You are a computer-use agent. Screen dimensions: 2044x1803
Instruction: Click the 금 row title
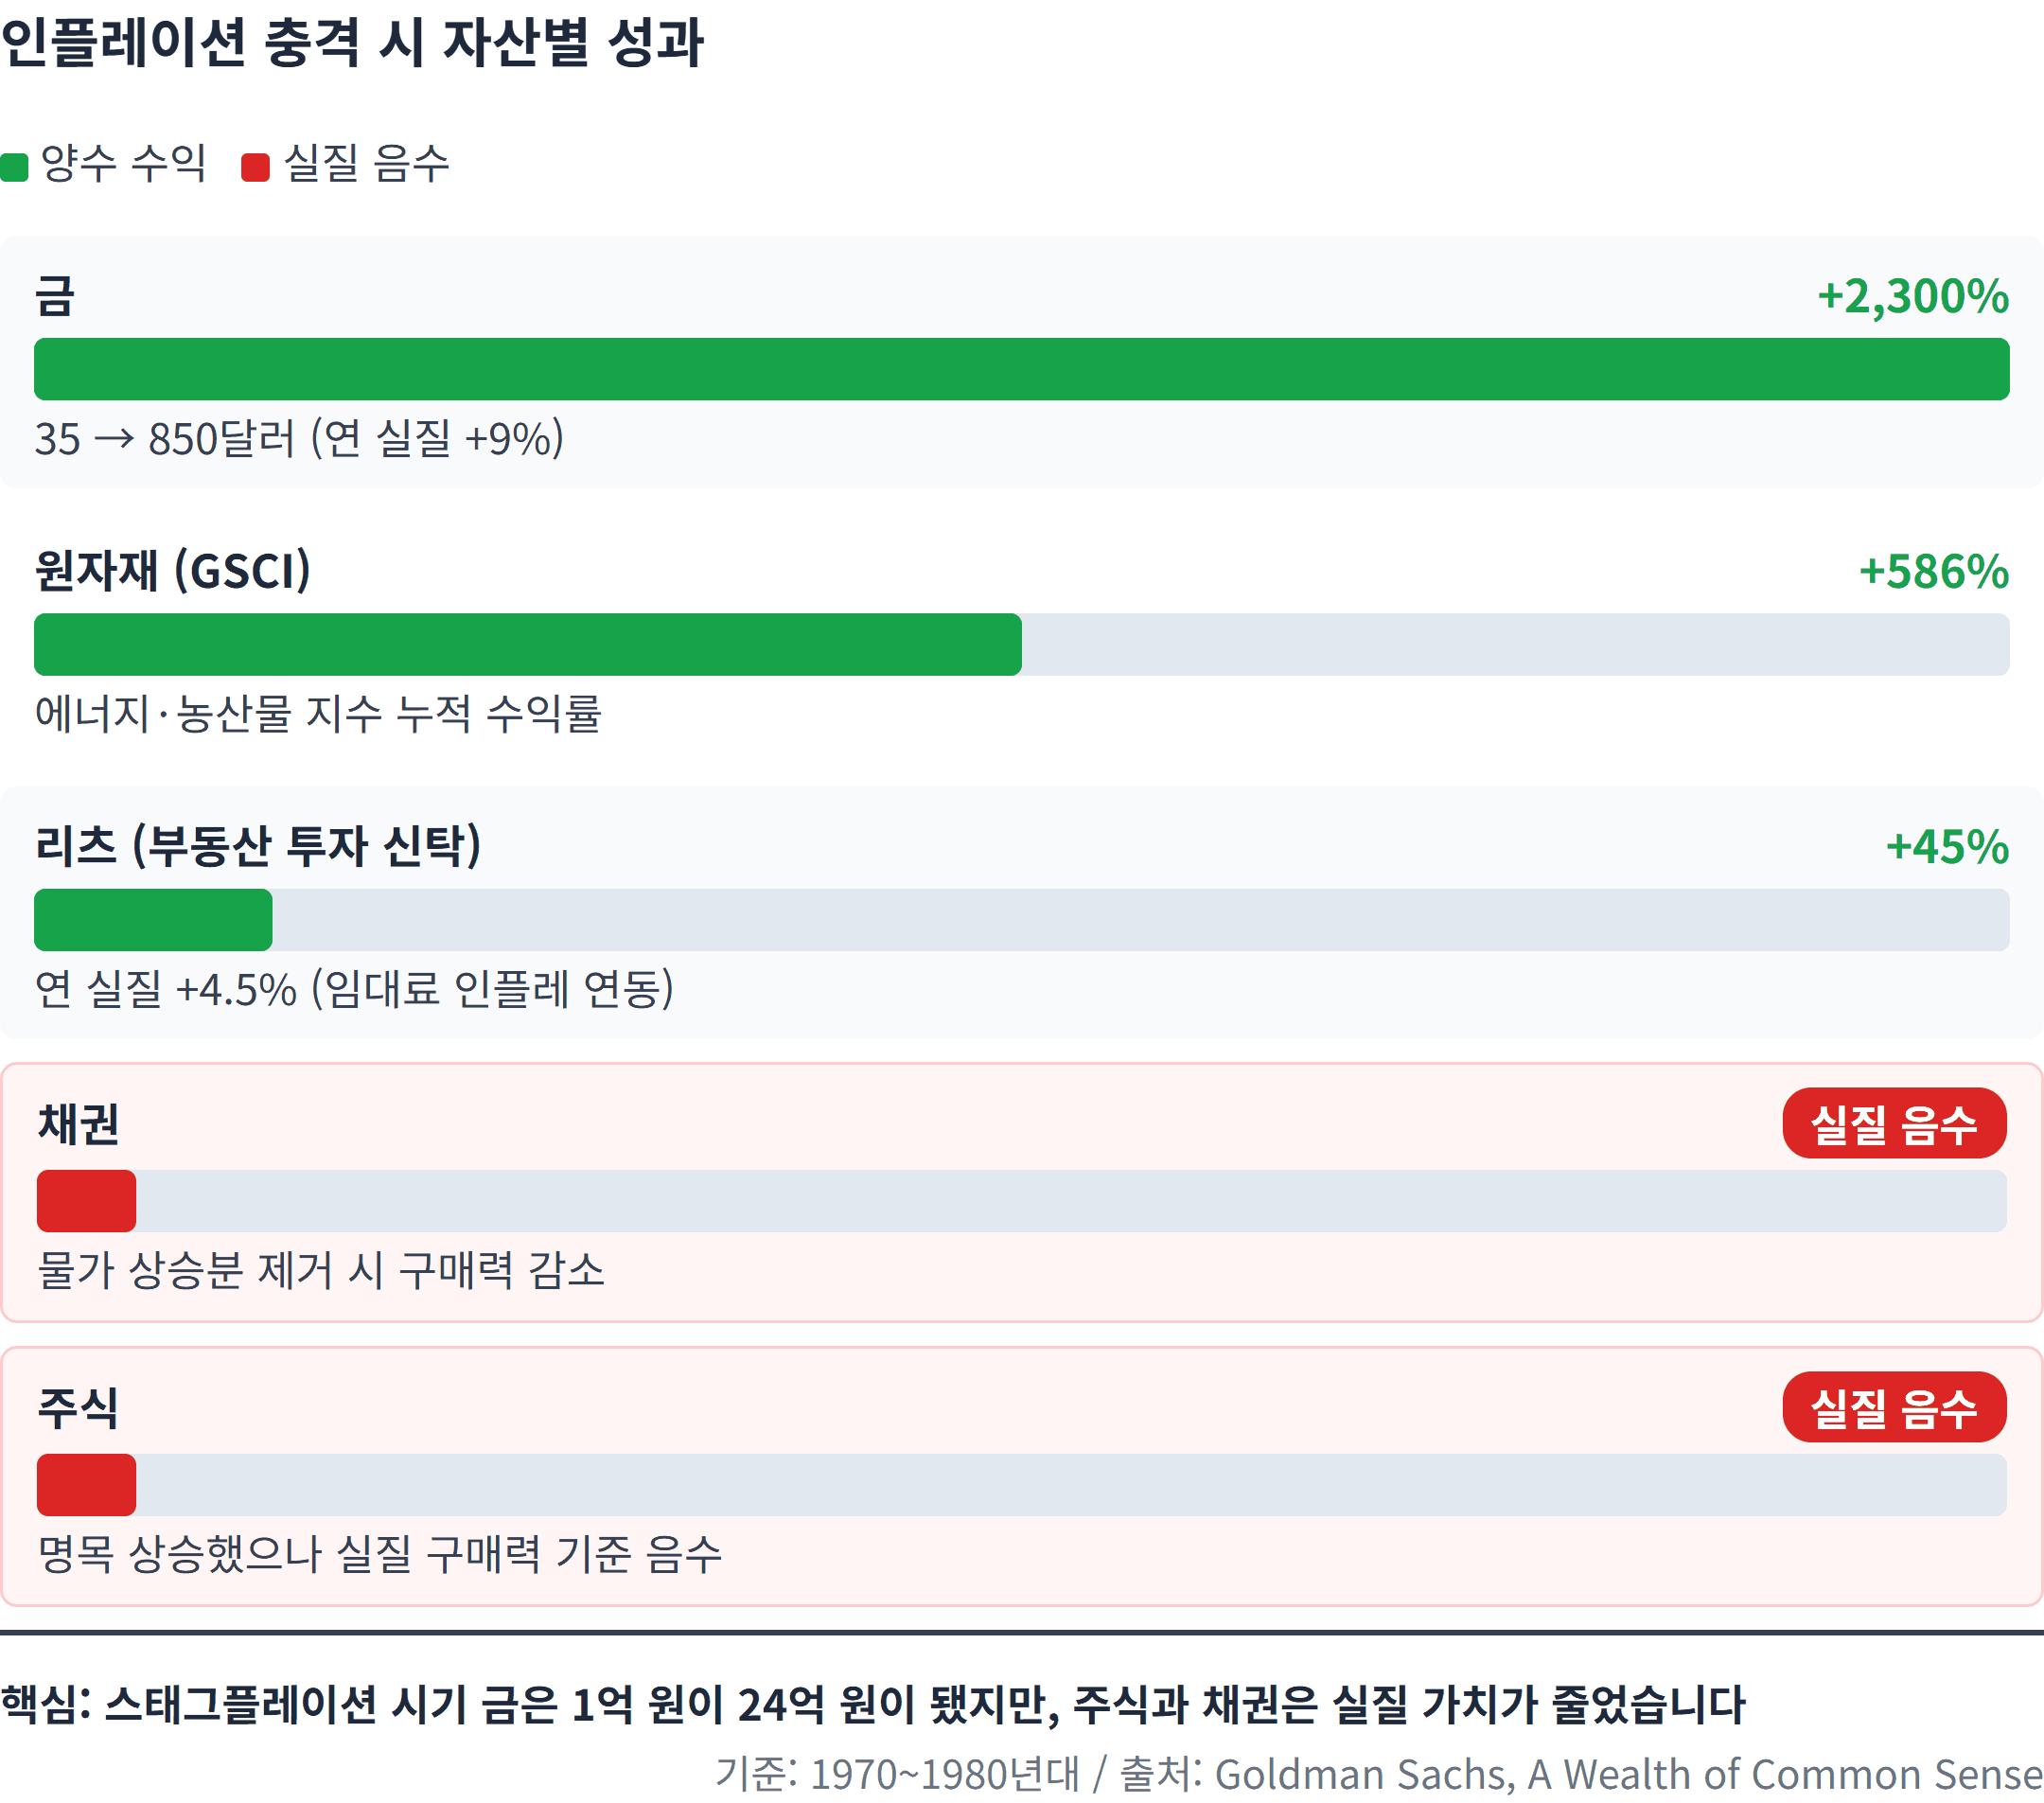pos(55,296)
